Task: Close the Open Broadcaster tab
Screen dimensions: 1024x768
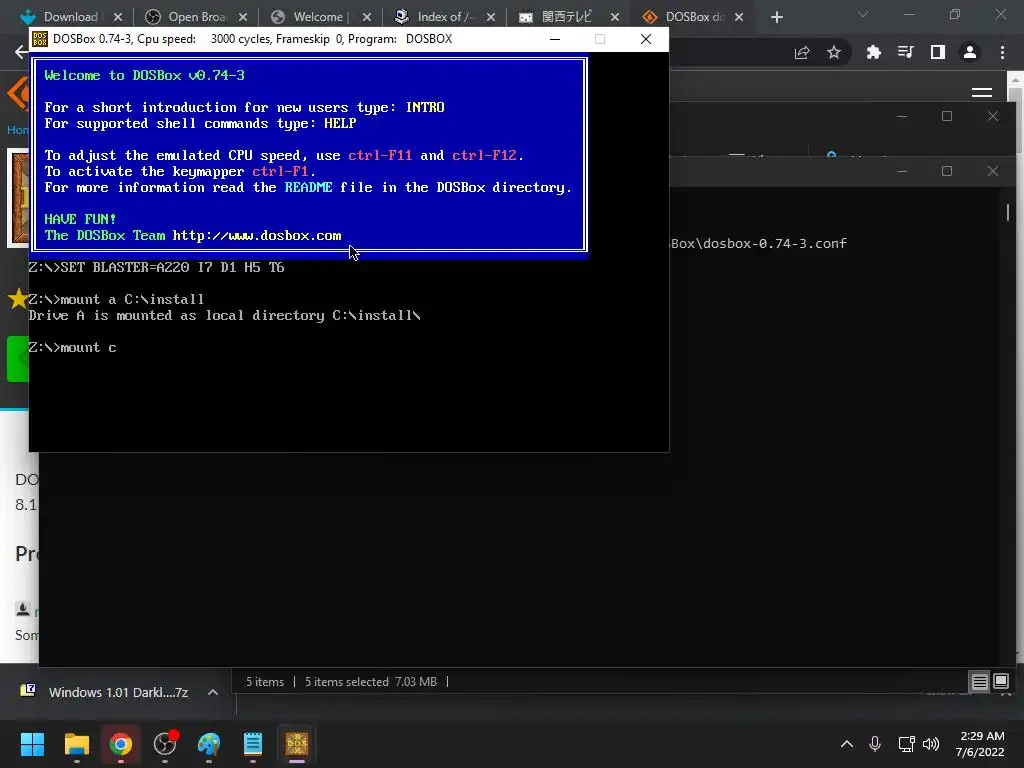Action: (243, 17)
